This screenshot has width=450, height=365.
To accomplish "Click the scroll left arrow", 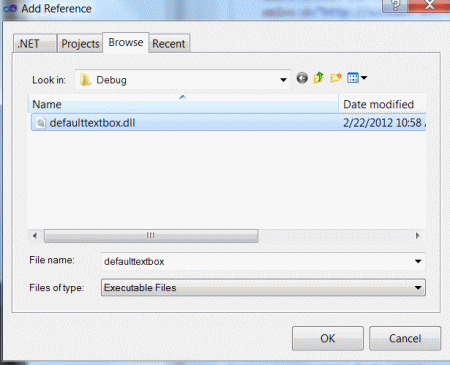I will click(35, 236).
